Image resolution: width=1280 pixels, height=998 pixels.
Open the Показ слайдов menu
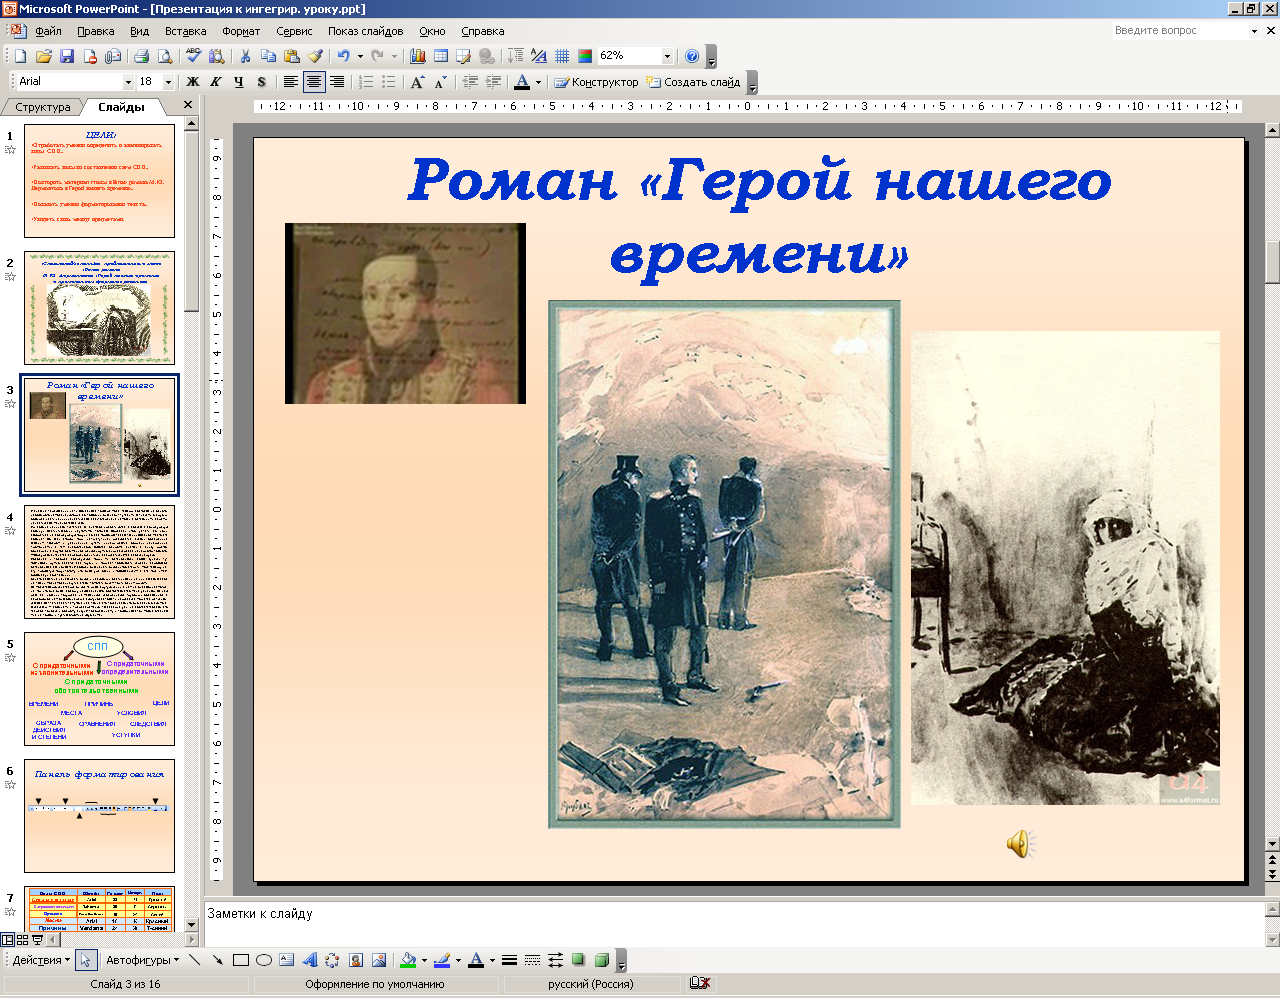[x=366, y=31]
